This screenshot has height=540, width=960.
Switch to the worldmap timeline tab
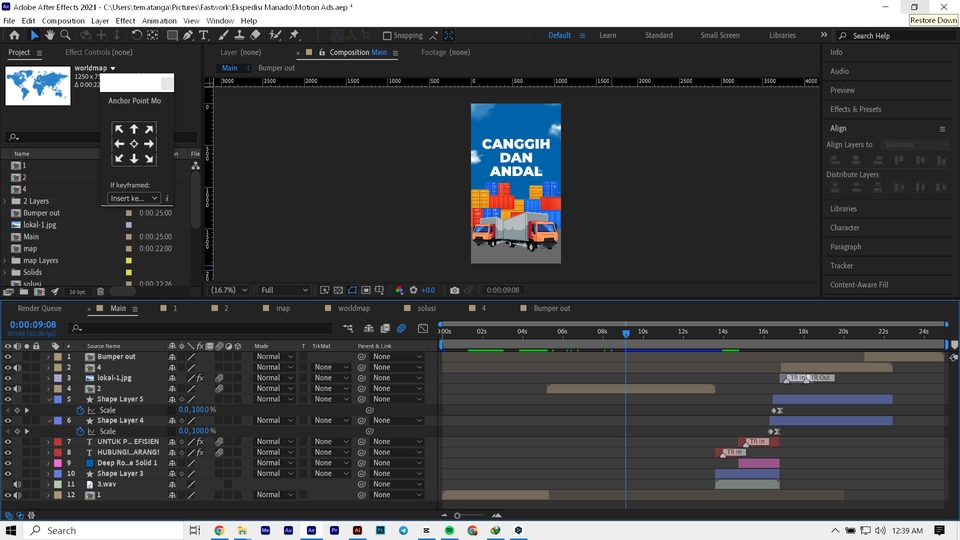[x=354, y=309]
